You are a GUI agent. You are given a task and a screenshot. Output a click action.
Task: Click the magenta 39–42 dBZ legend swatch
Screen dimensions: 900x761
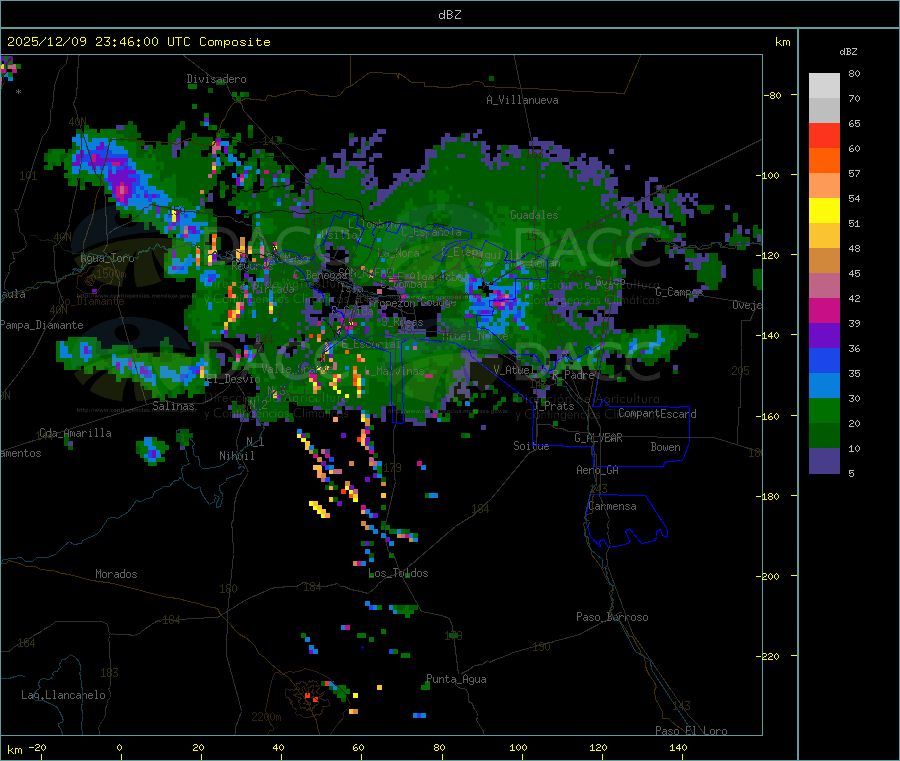[824, 310]
